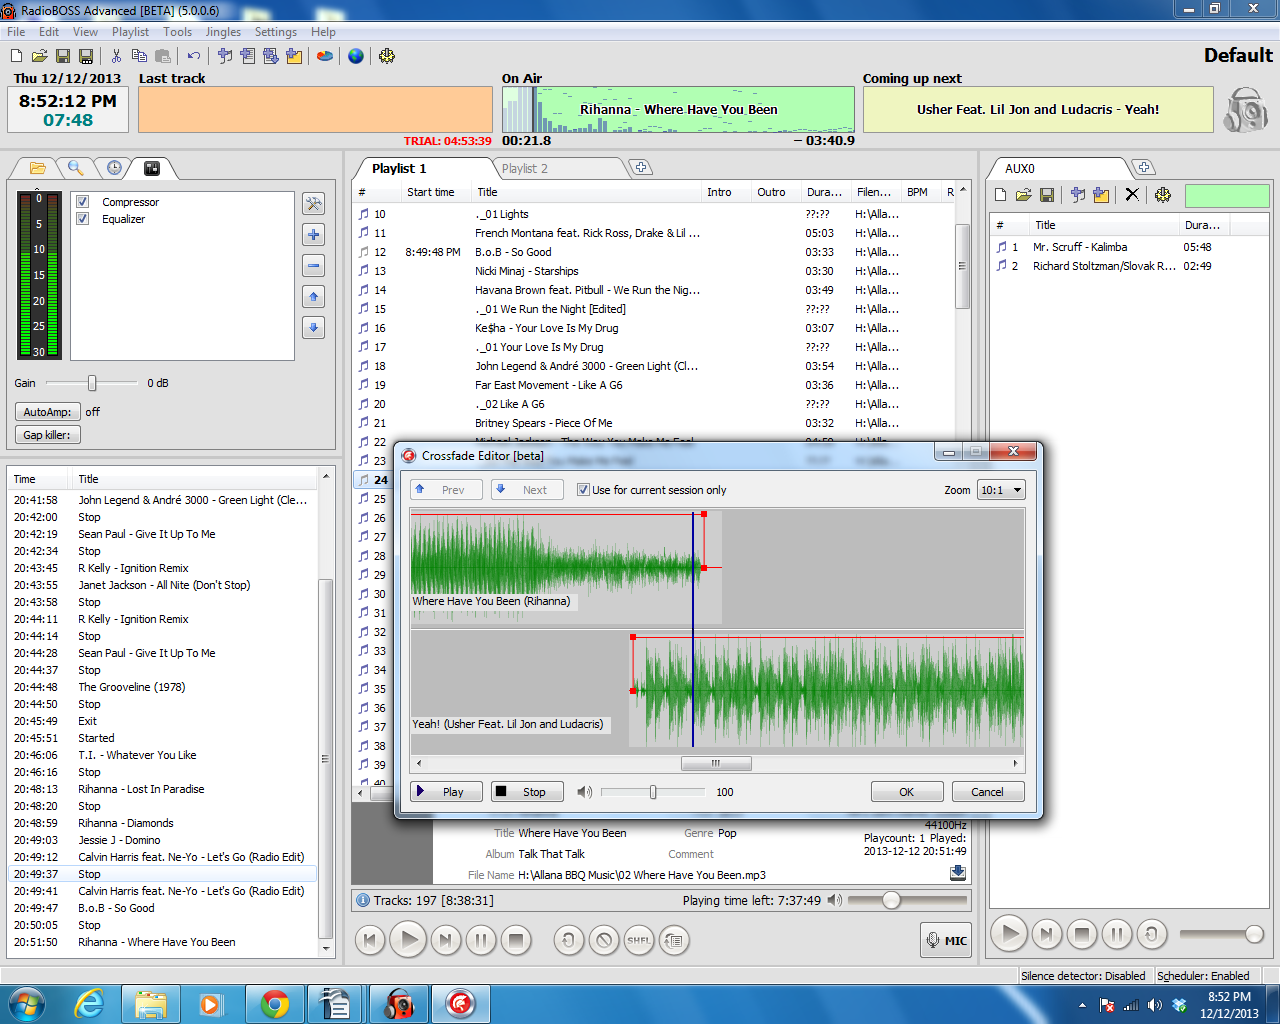Image resolution: width=1280 pixels, height=1024 pixels.
Task: Toggle the Compressor checkbox
Action: pos(83,202)
